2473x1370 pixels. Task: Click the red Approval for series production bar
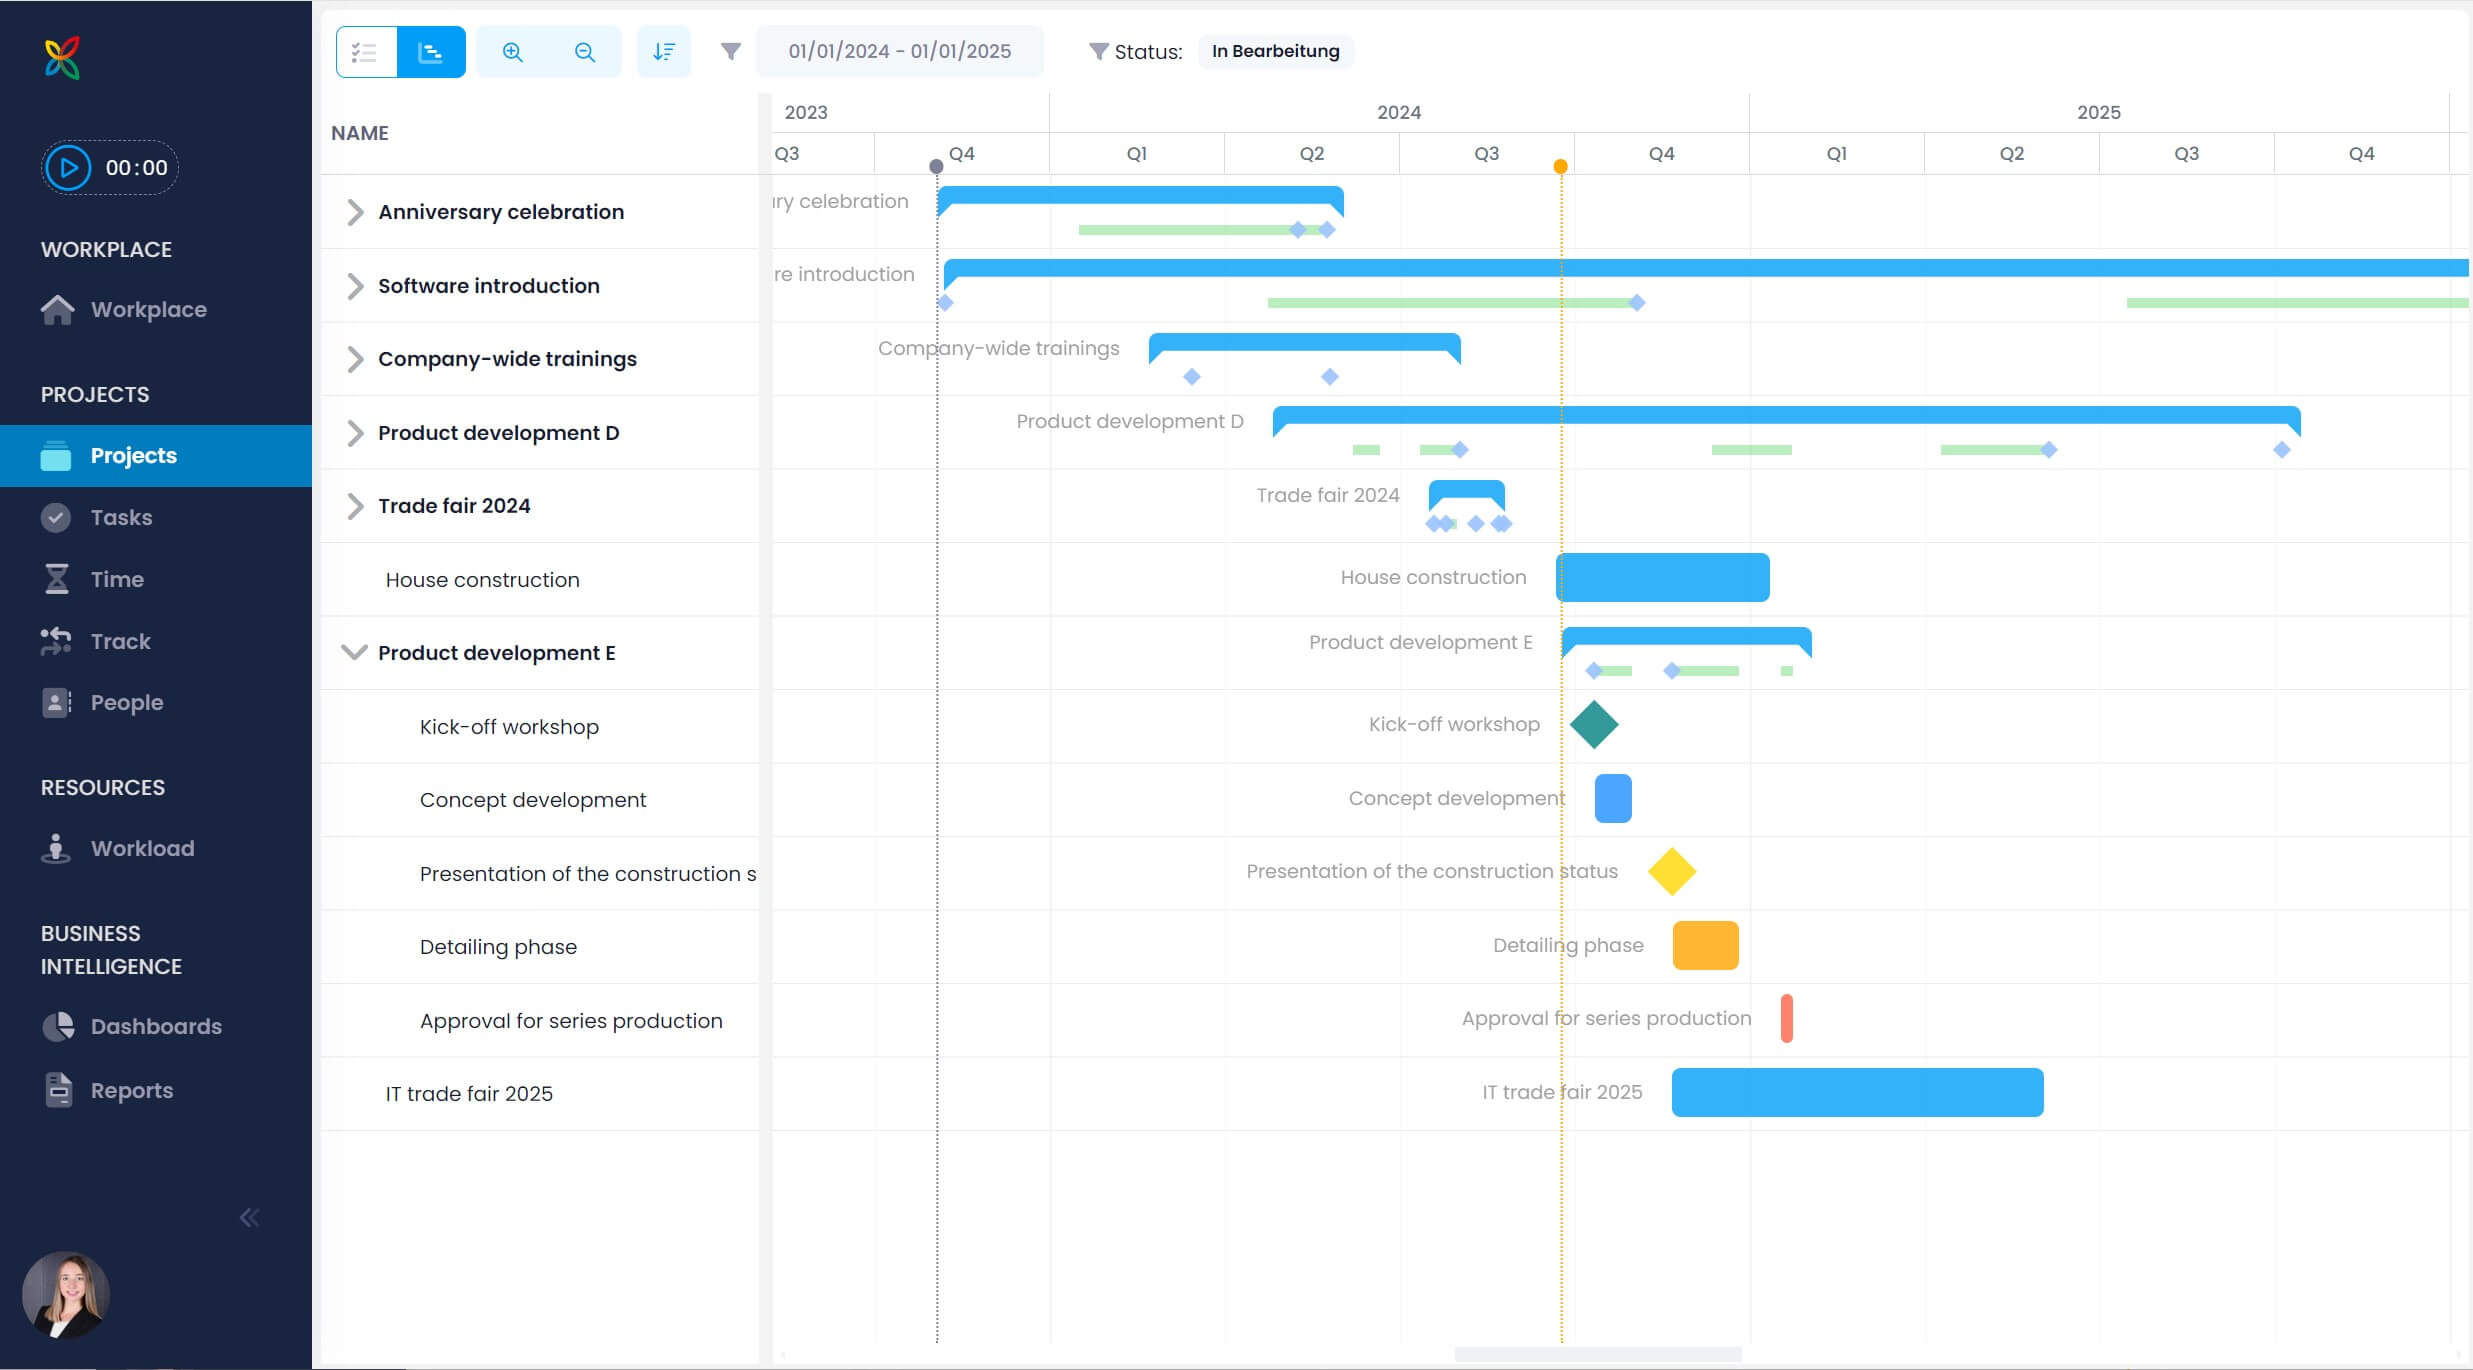1787,1018
